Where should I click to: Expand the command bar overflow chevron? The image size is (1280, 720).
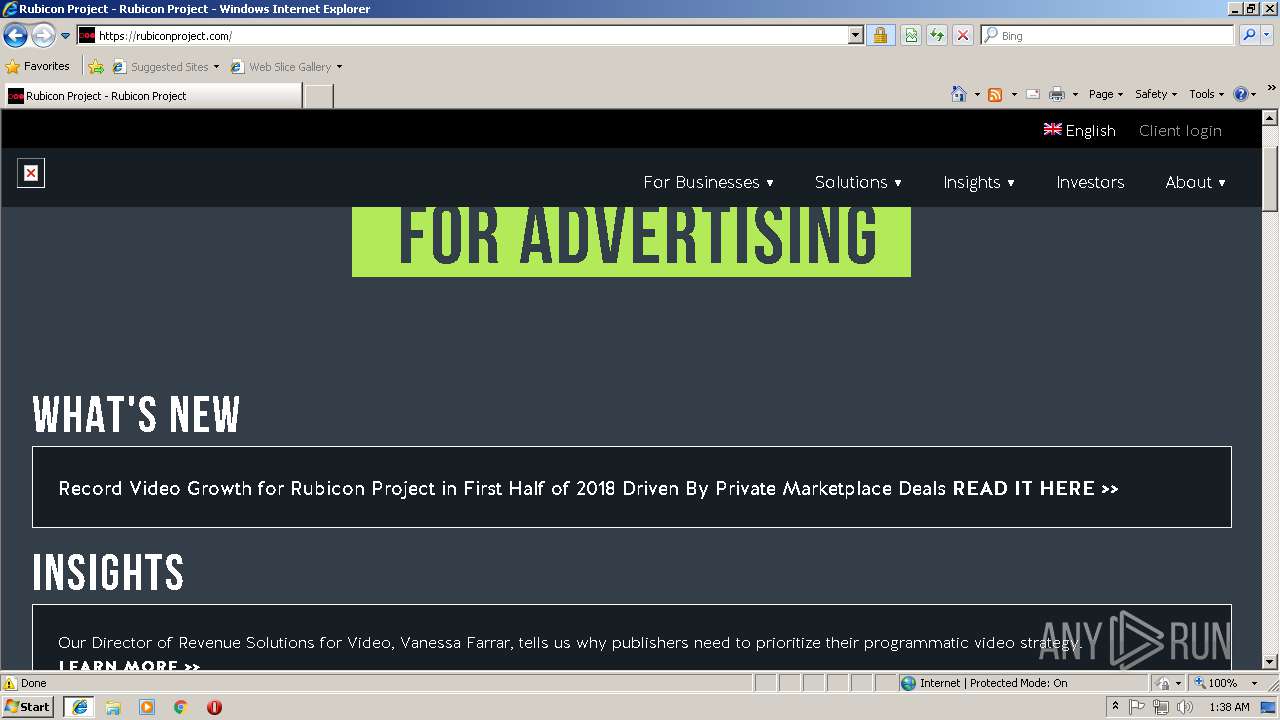1272,88
